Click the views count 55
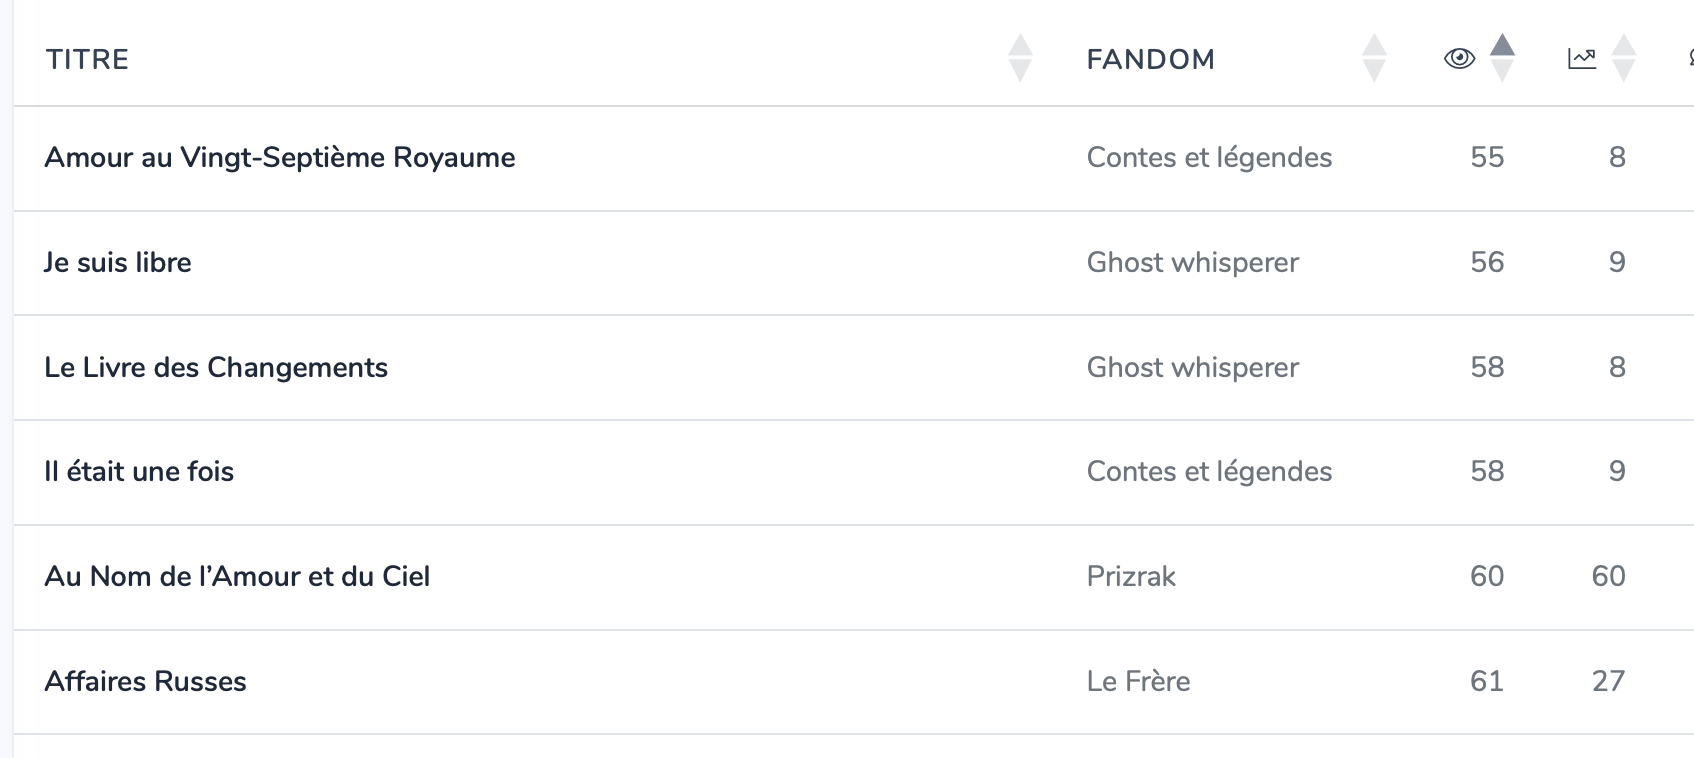 (x=1487, y=158)
